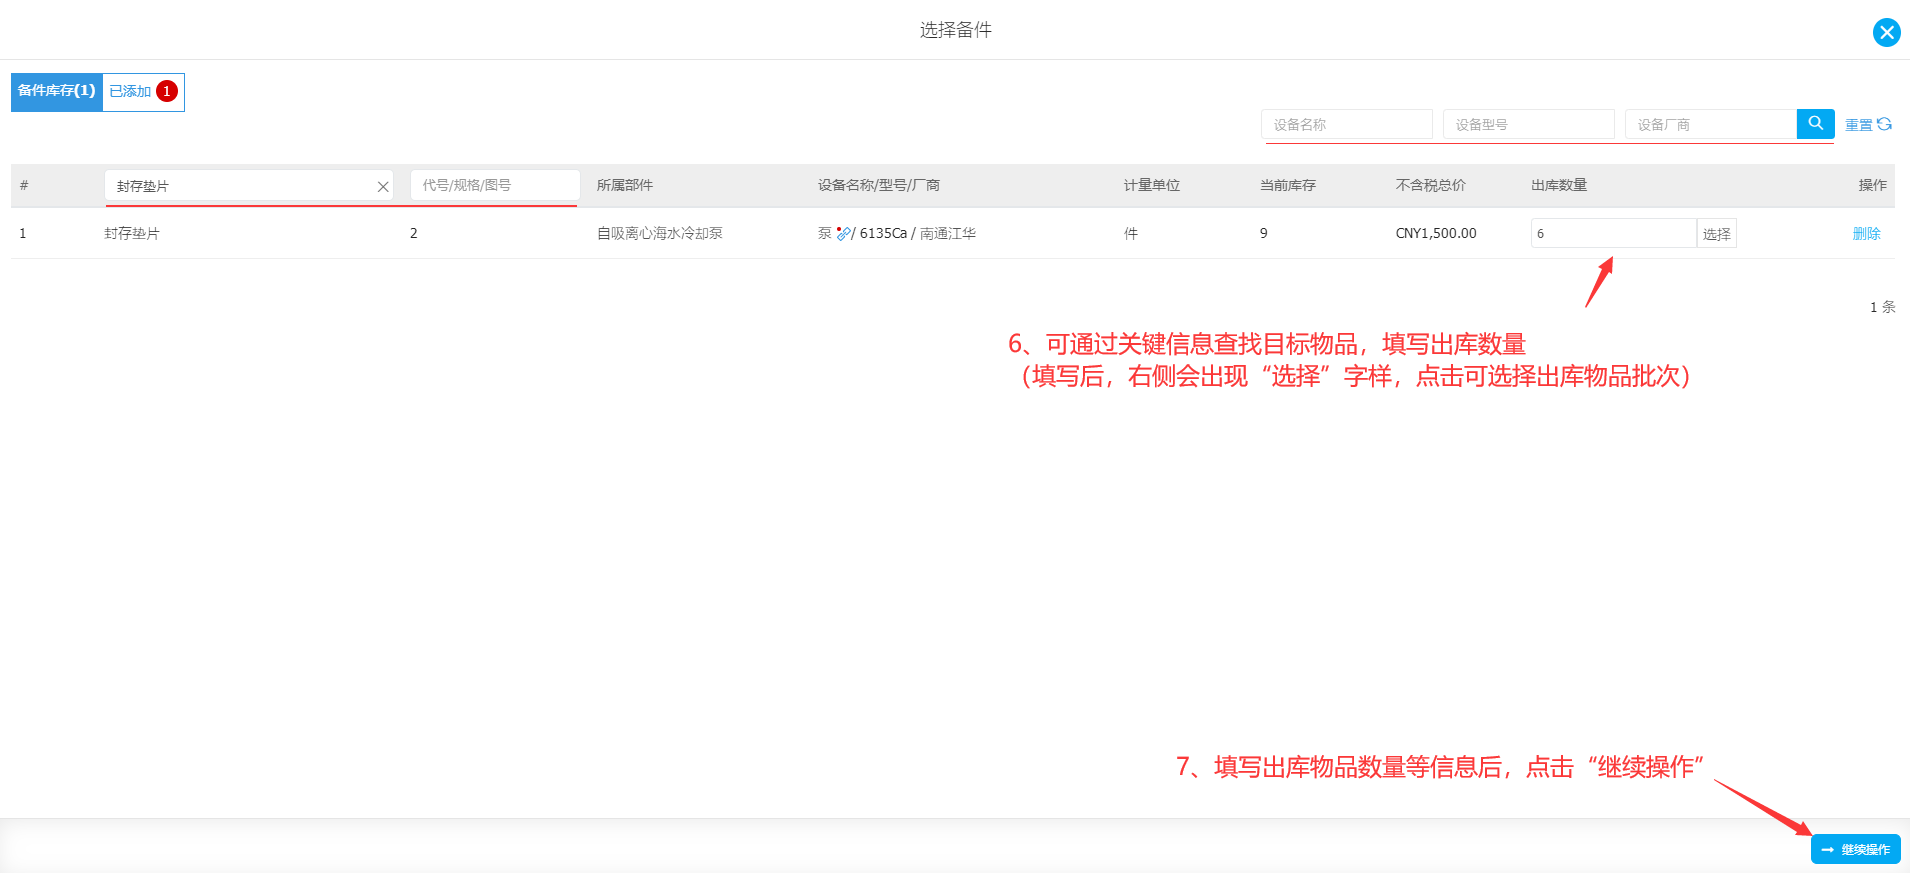Click 选择 to choose the batch
The height and width of the screenshot is (873, 1910).
tap(1716, 234)
